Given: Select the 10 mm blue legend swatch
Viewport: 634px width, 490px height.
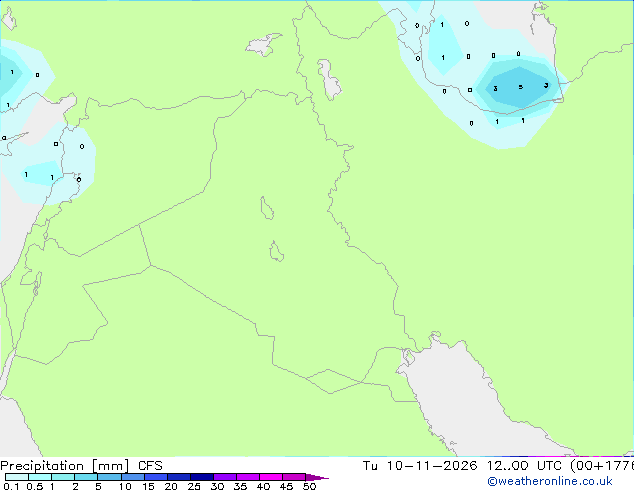Looking at the screenshot, I should [x=133, y=477].
